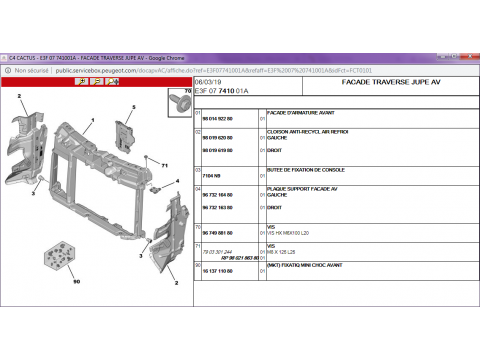Viewport: 480px width, 360px height.
Task: Click DROIT under PLAQUE SUPPORT FACADE AV
Action: pyautogui.click(x=274, y=207)
